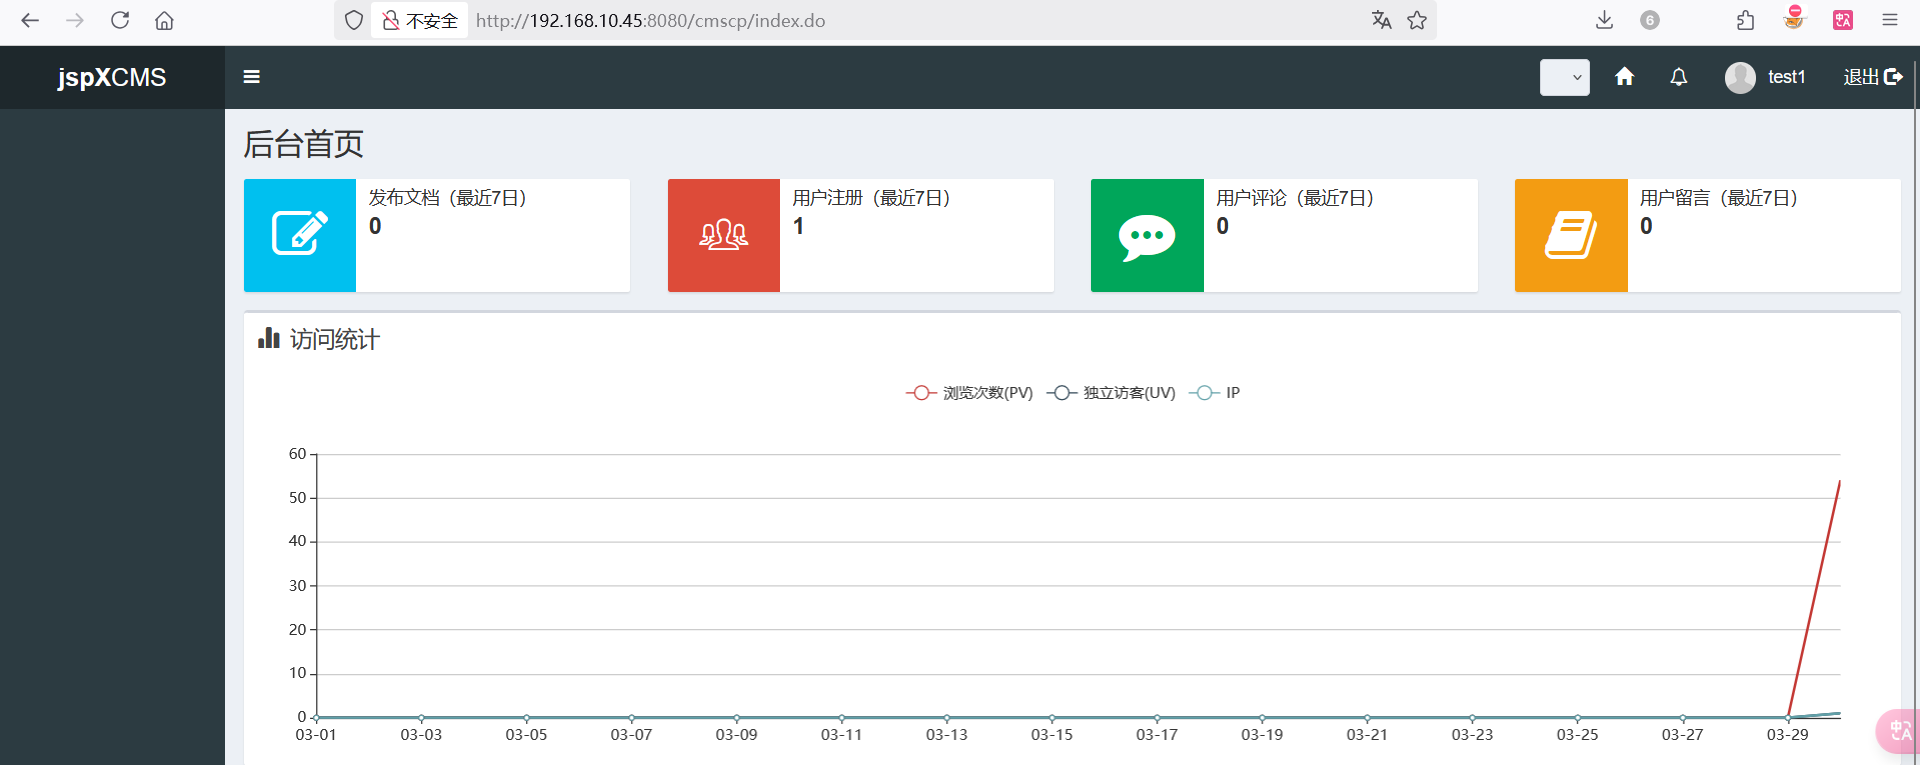The width and height of the screenshot is (1920, 765).
Task: Click the blue publish documents icon
Action: click(x=300, y=235)
